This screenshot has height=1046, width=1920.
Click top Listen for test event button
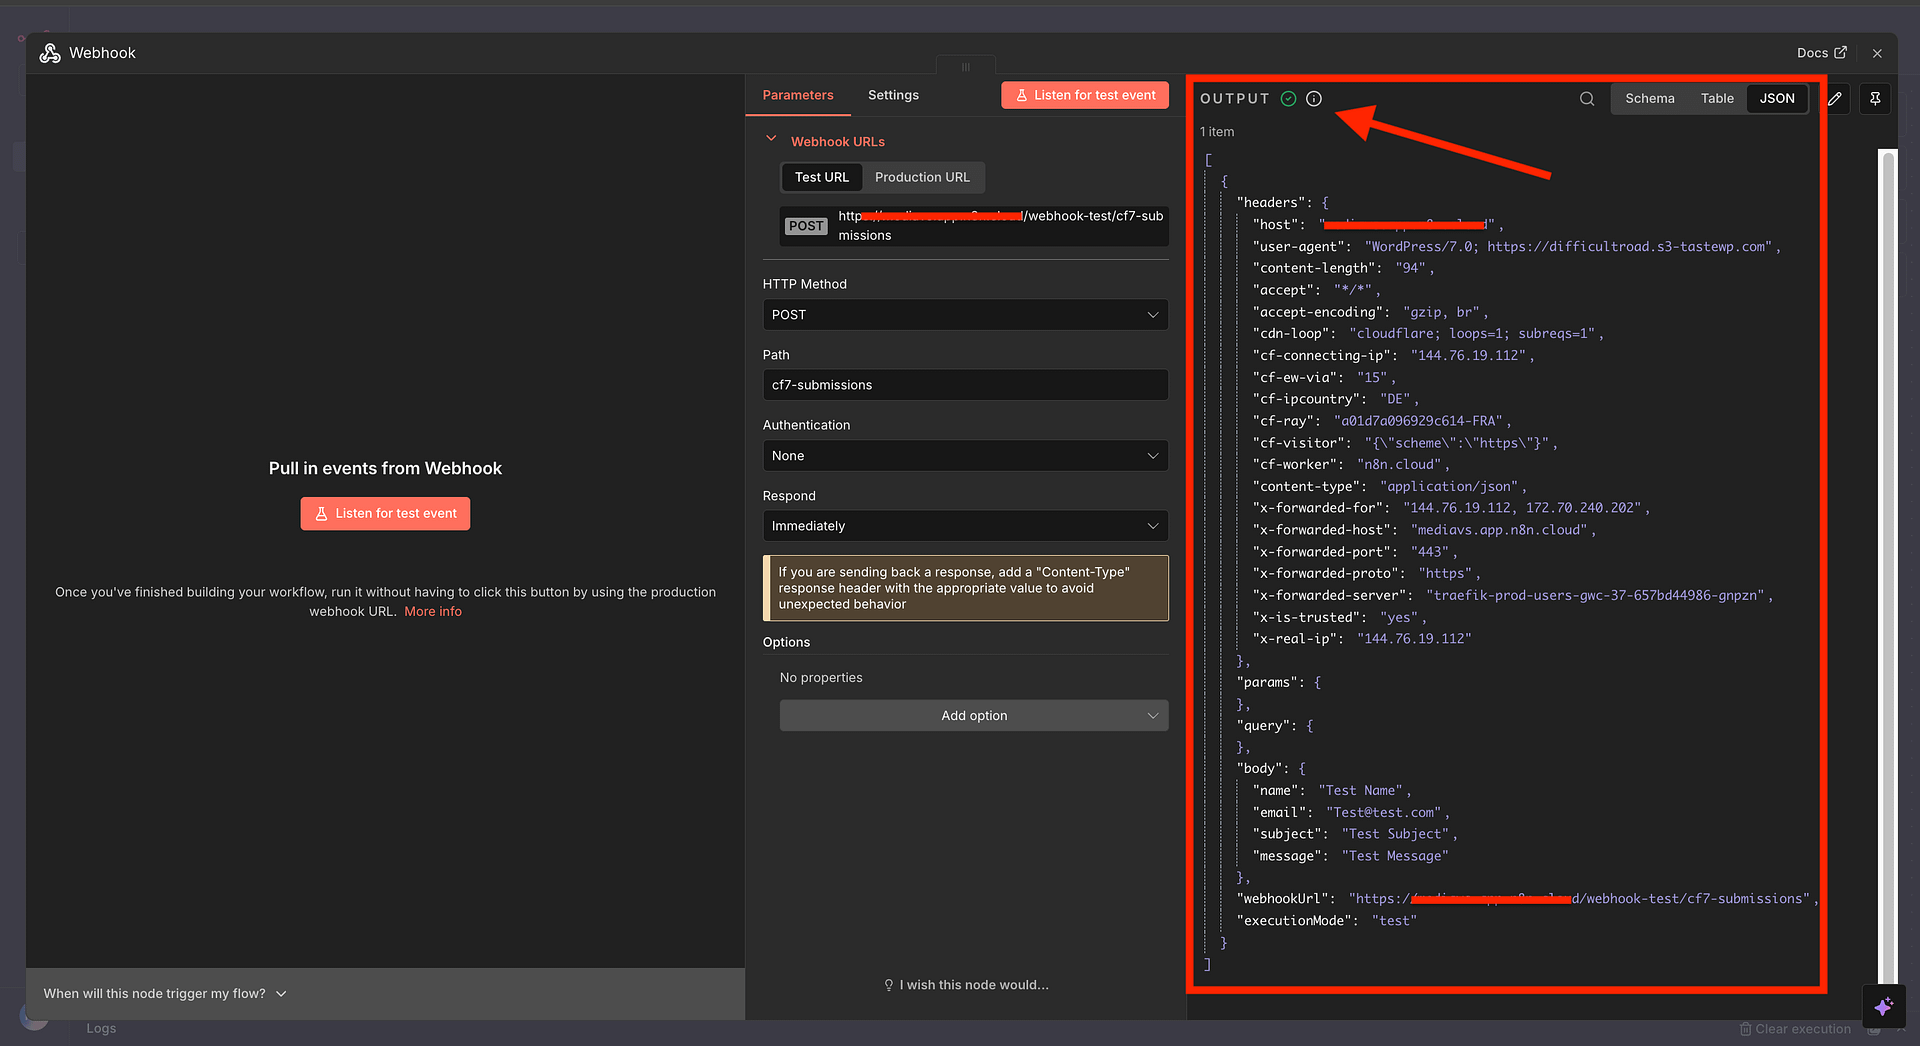point(1085,95)
